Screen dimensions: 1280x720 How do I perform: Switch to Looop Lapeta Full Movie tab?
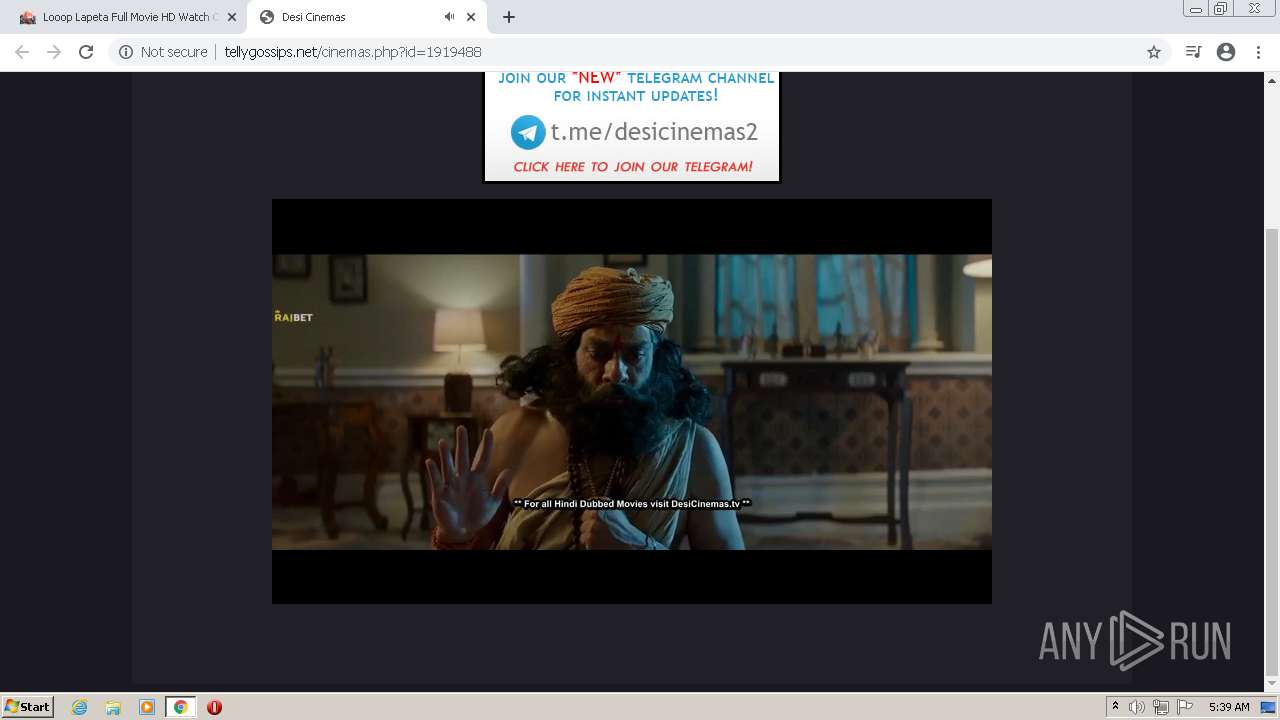[x=125, y=17]
